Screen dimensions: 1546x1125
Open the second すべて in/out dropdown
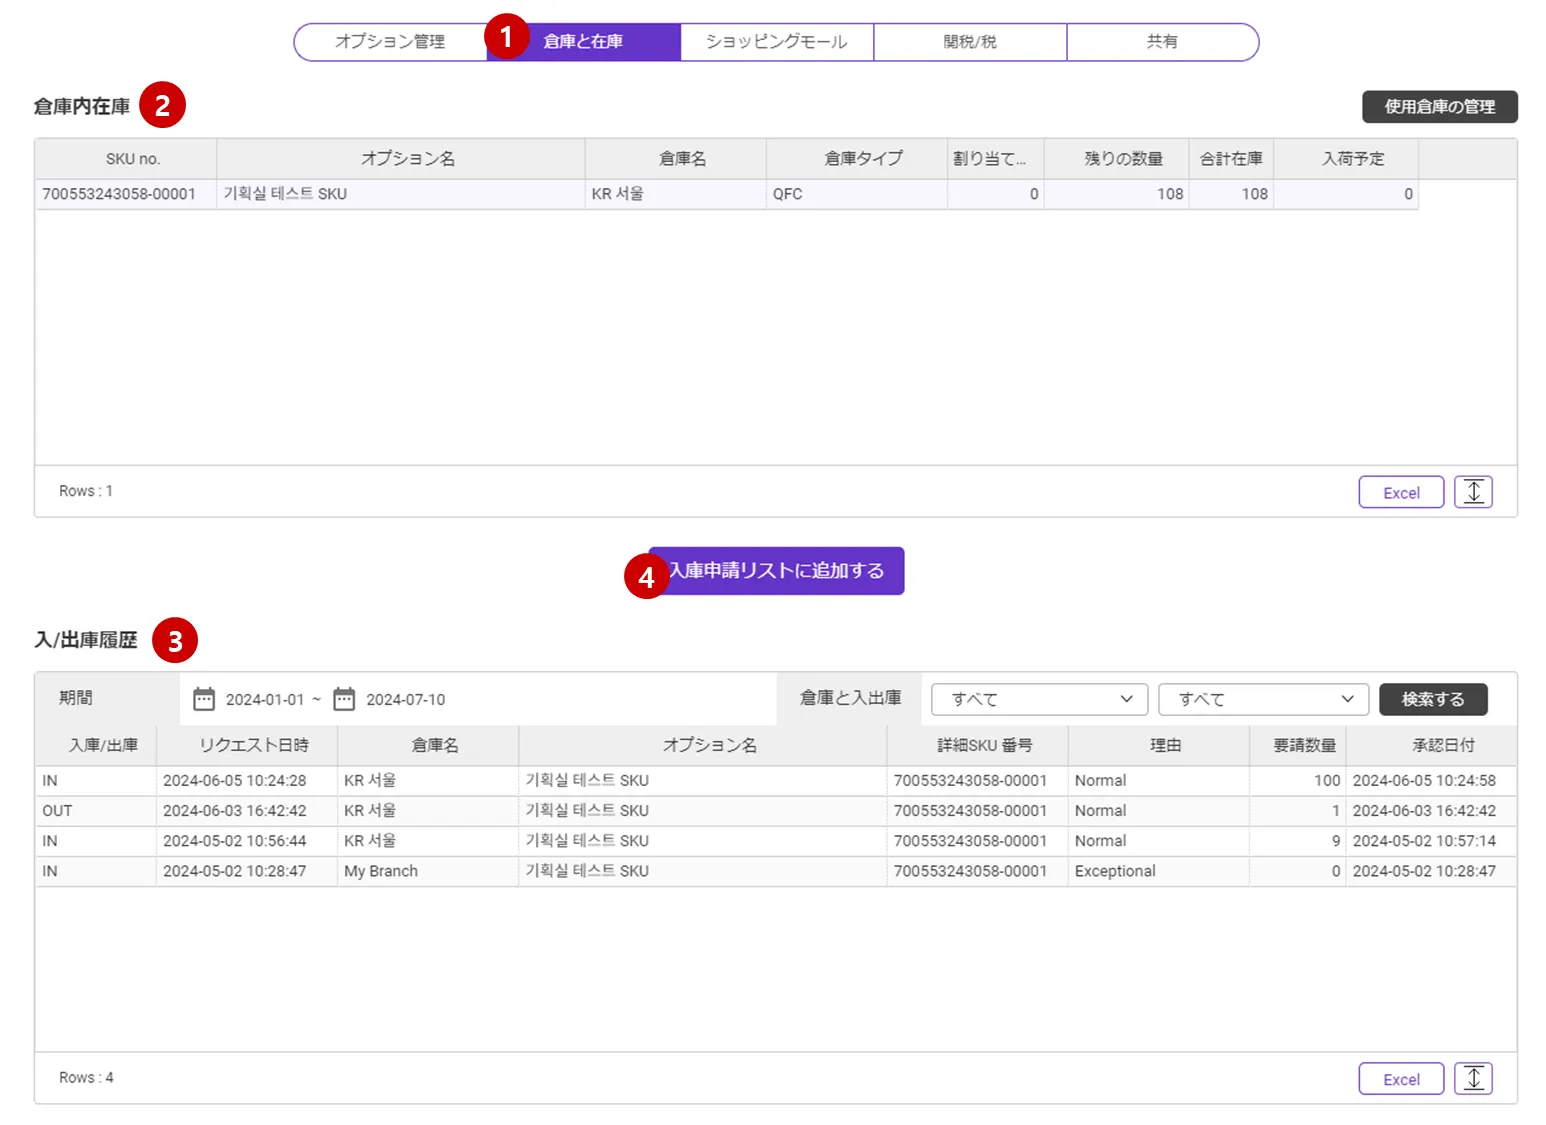pyautogui.click(x=1264, y=699)
